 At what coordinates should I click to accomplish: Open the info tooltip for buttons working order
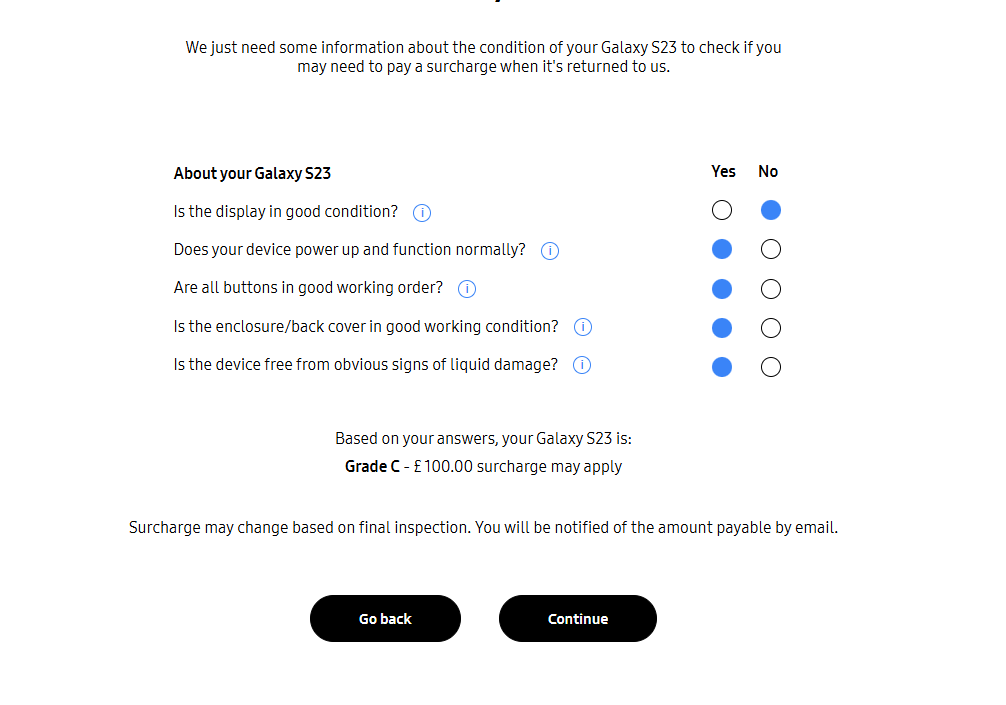(x=466, y=288)
